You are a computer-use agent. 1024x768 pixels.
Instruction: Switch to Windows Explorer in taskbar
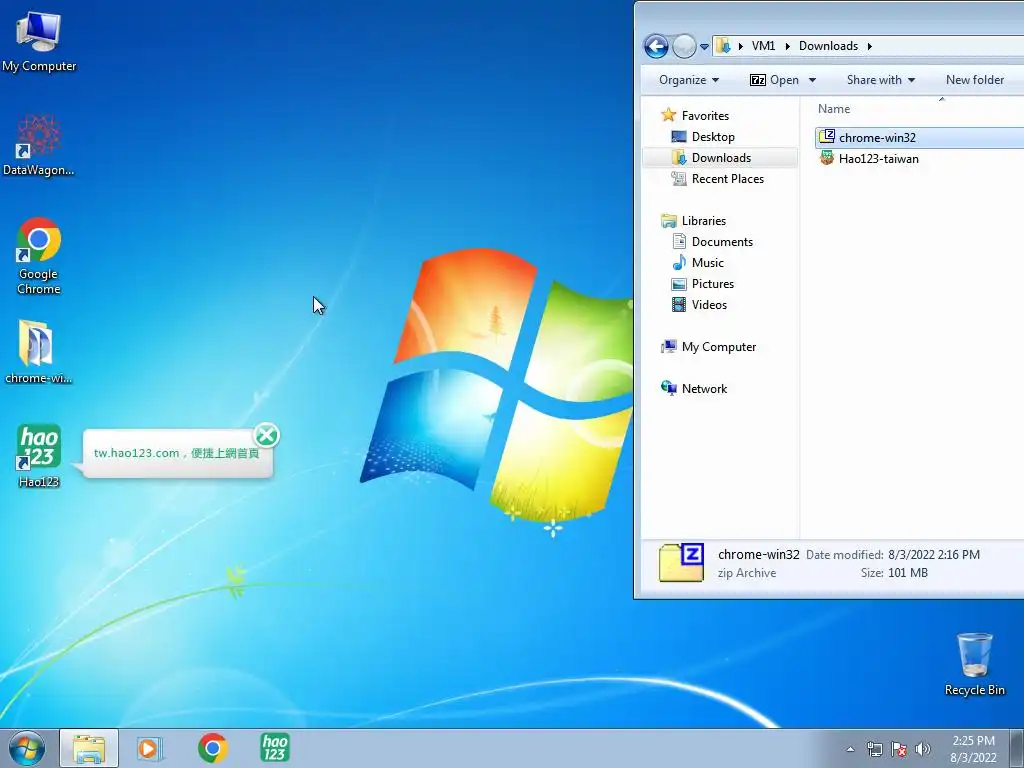point(89,748)
